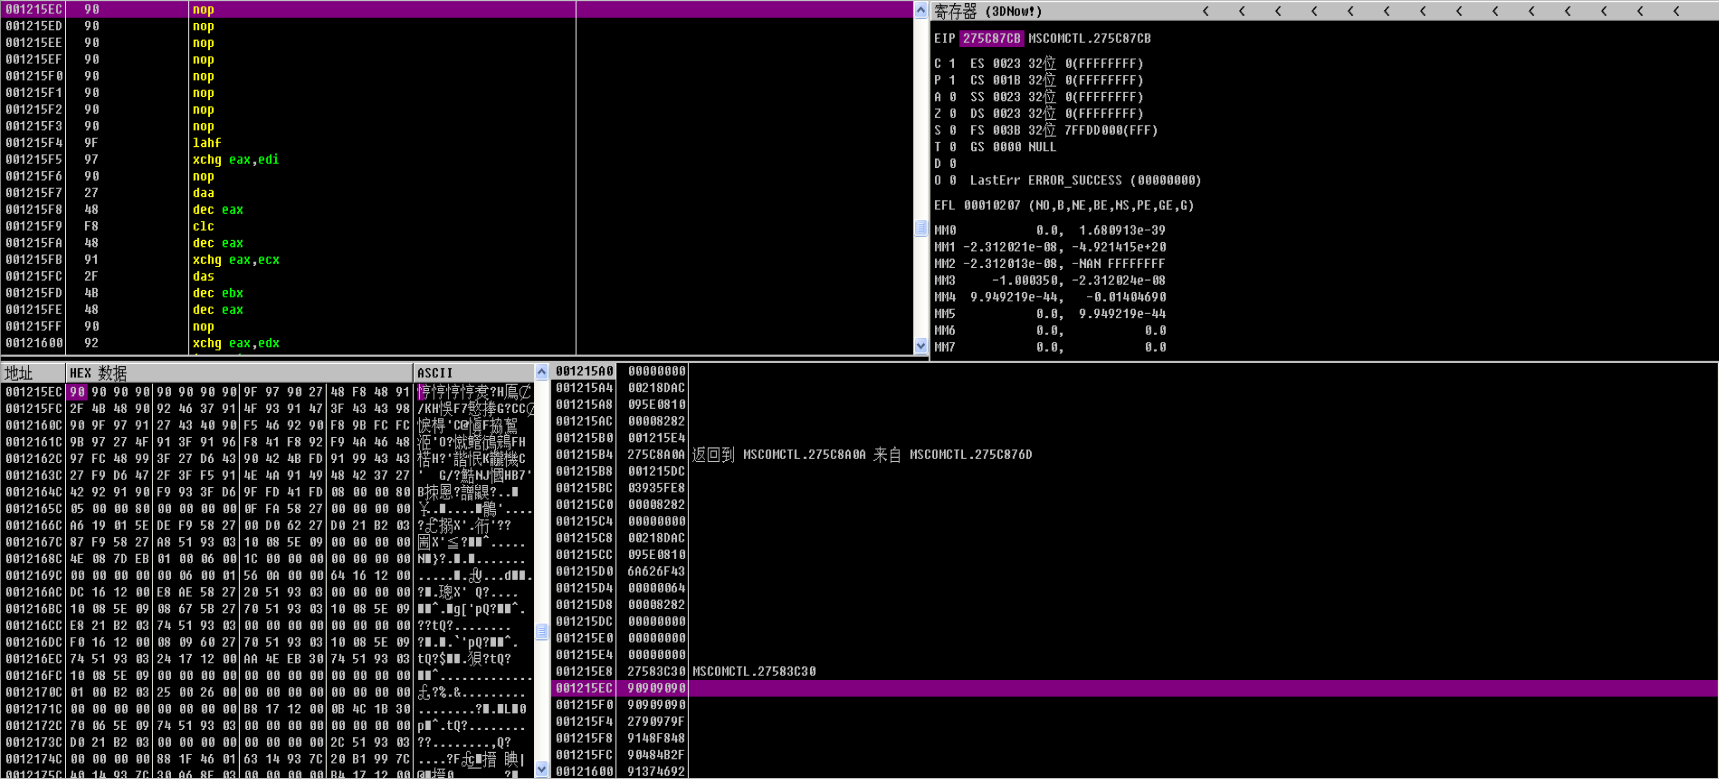The height and width of the screenshot is (779, 1719).
Task: Select the FS 003B segment register row
Action: [1064, 130]
